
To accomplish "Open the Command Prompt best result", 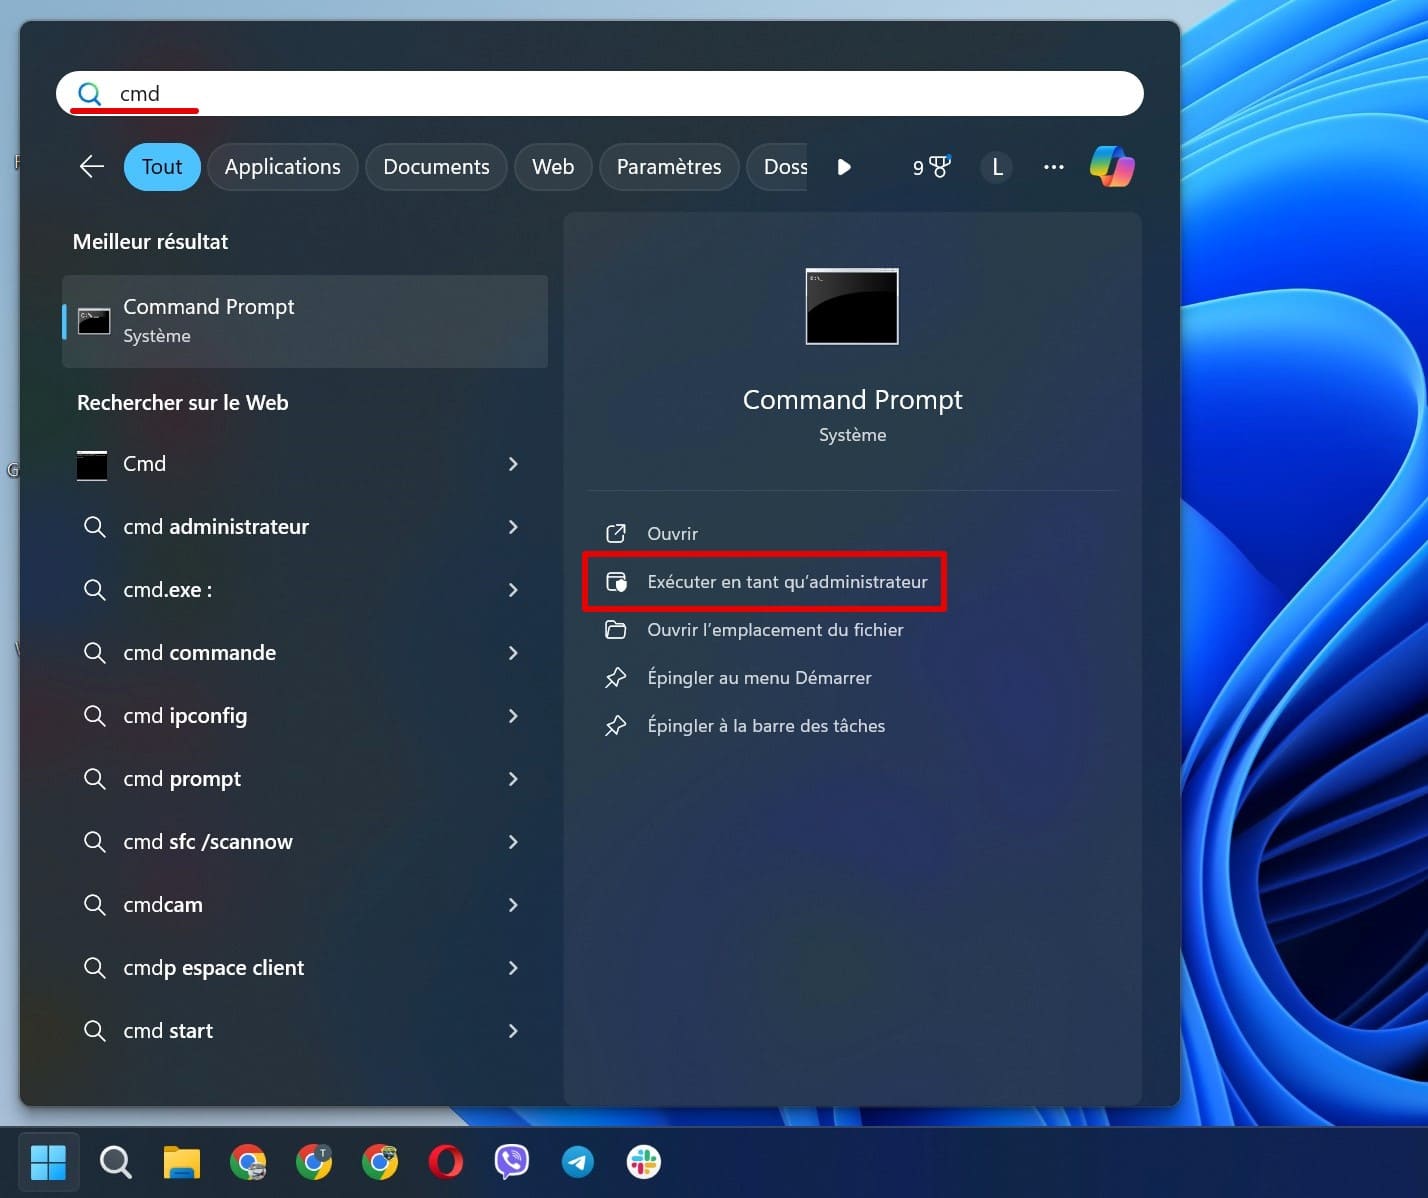I will coord(305,321).
